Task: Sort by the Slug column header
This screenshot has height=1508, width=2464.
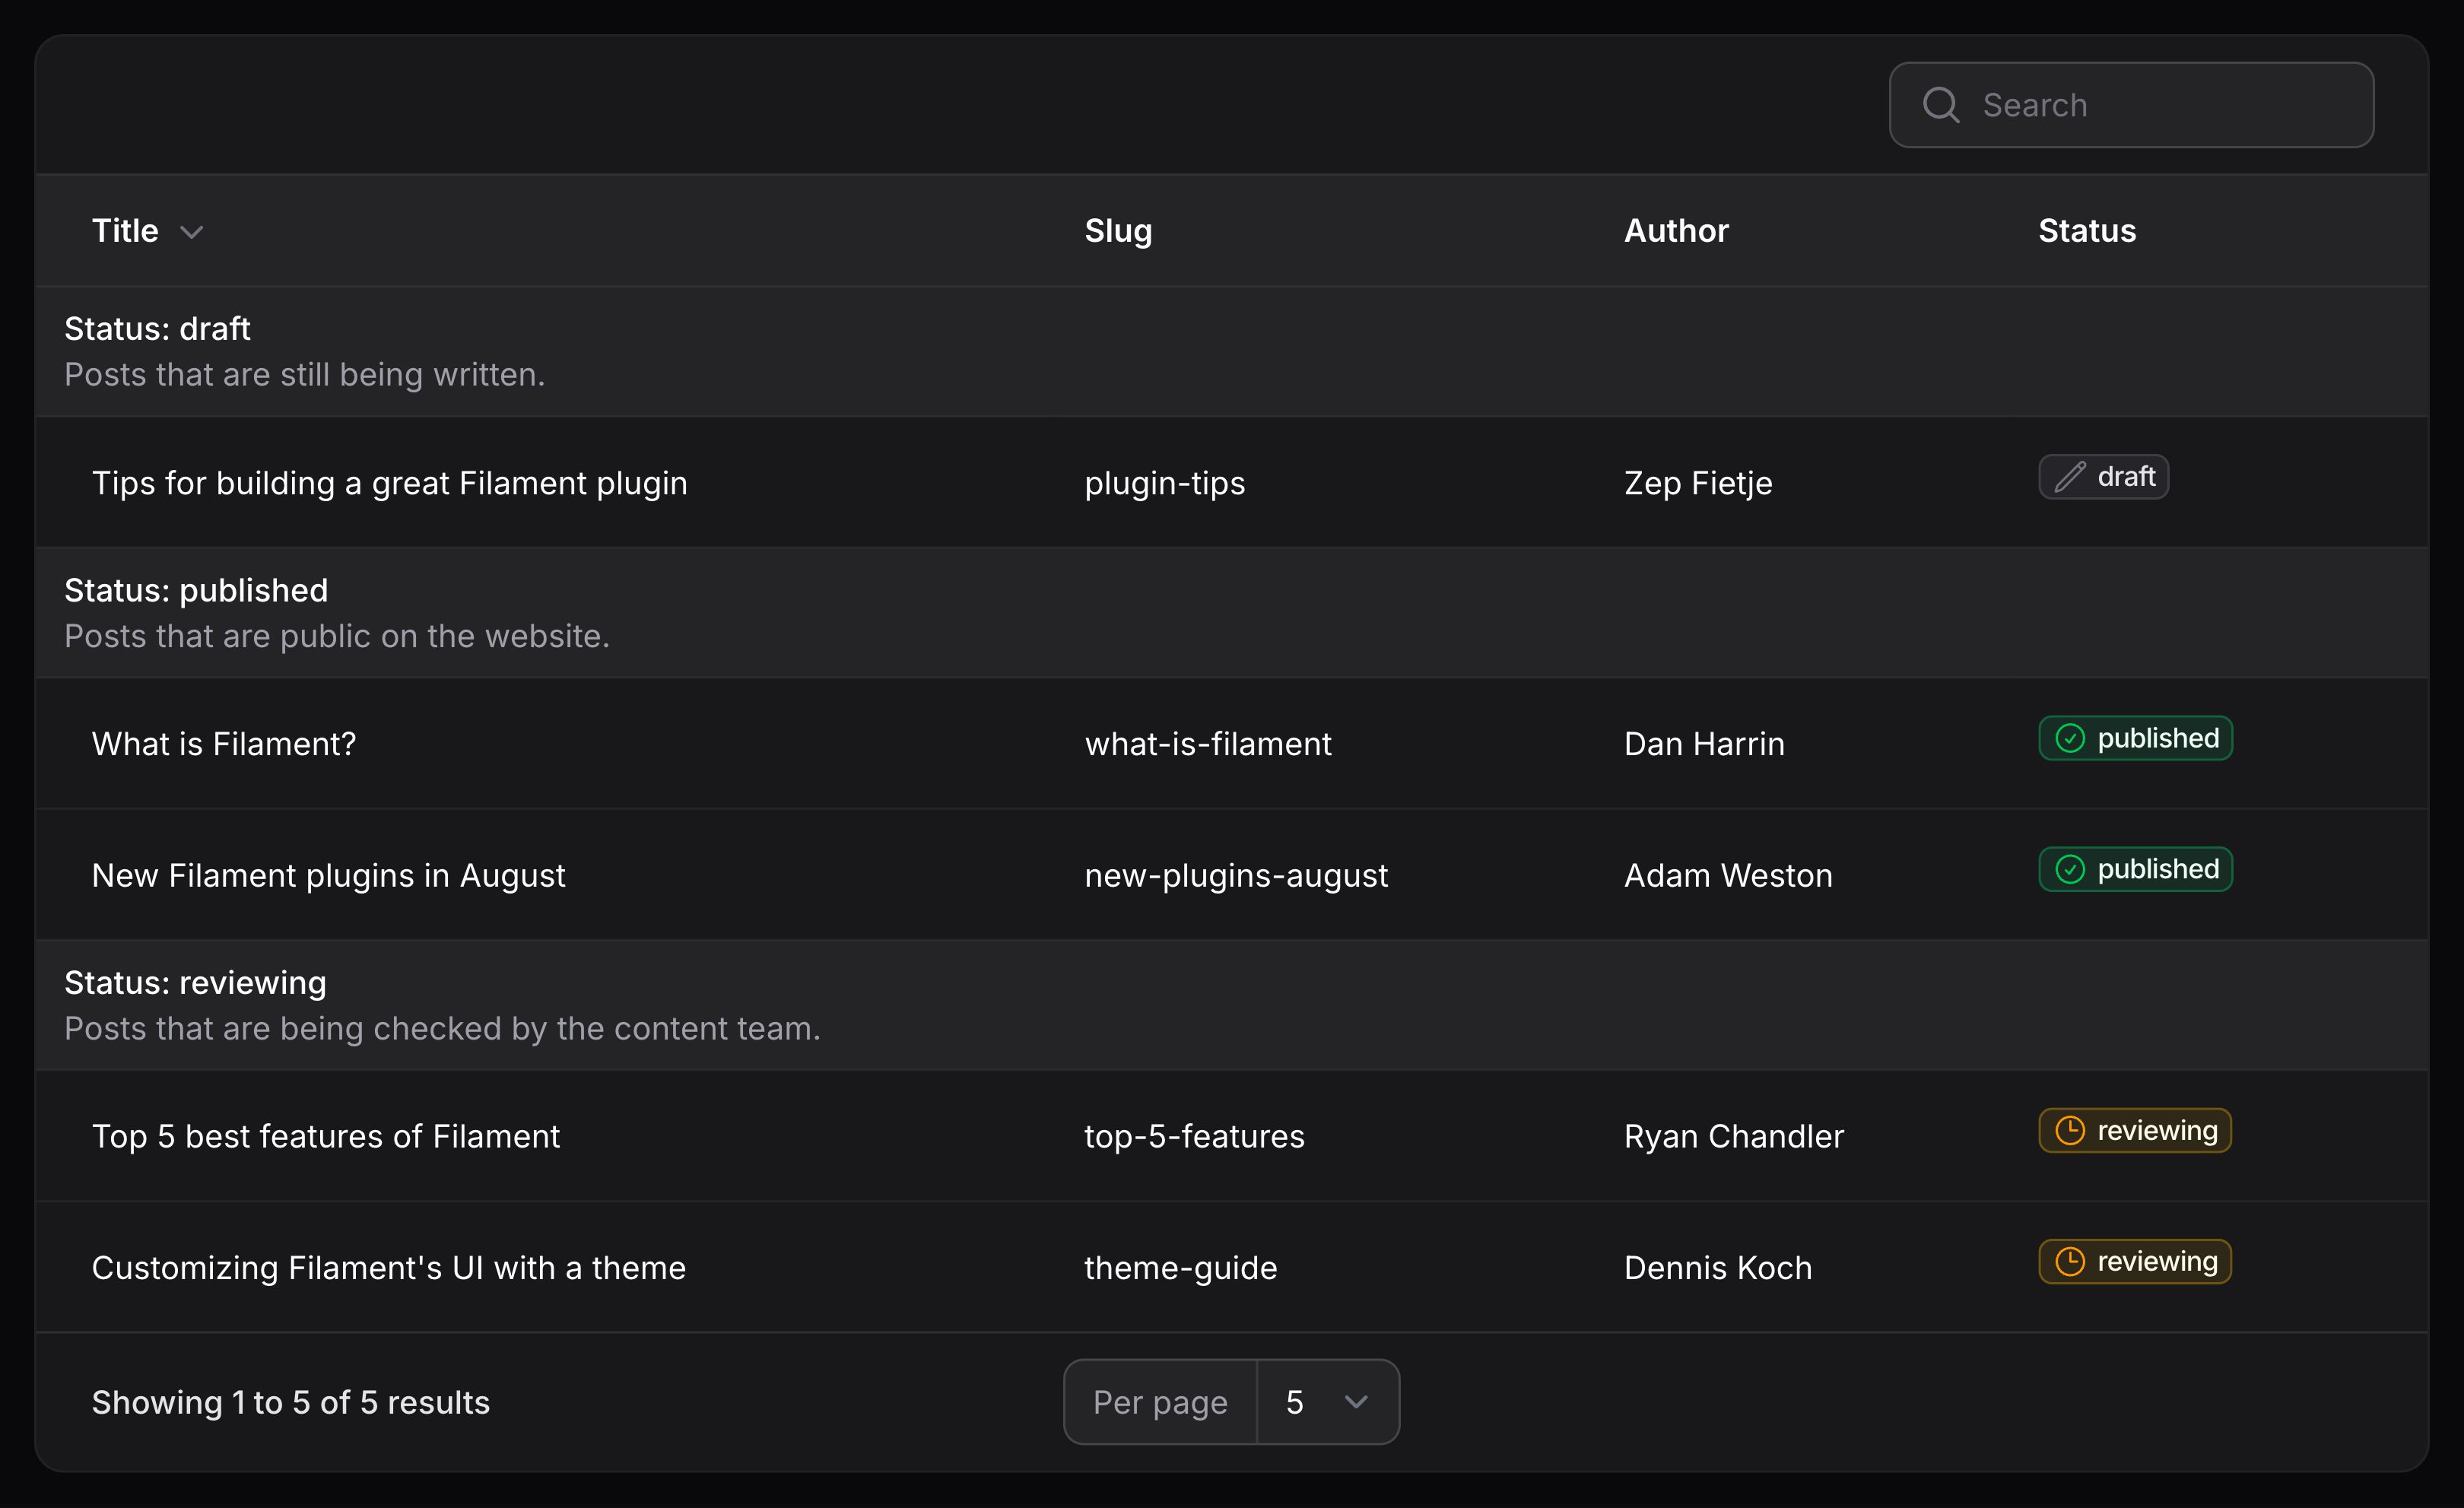Action: tap(1118, 231)
